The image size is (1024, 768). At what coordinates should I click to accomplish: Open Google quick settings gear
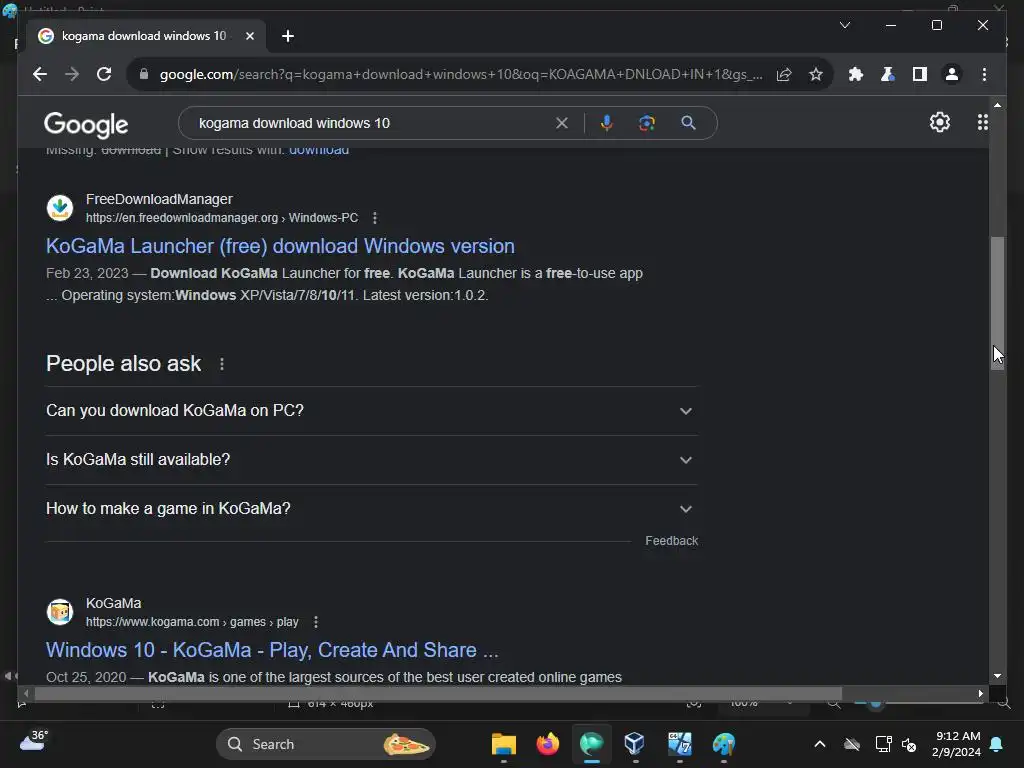point(940,122)
